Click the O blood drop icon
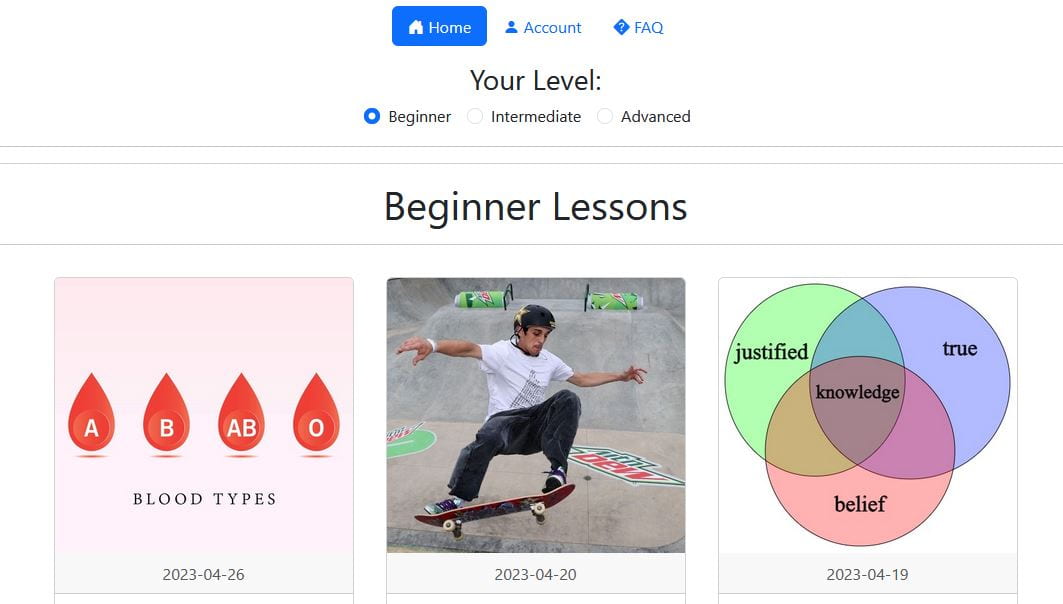Screen dimensions: 1063x604 point(317,414)
